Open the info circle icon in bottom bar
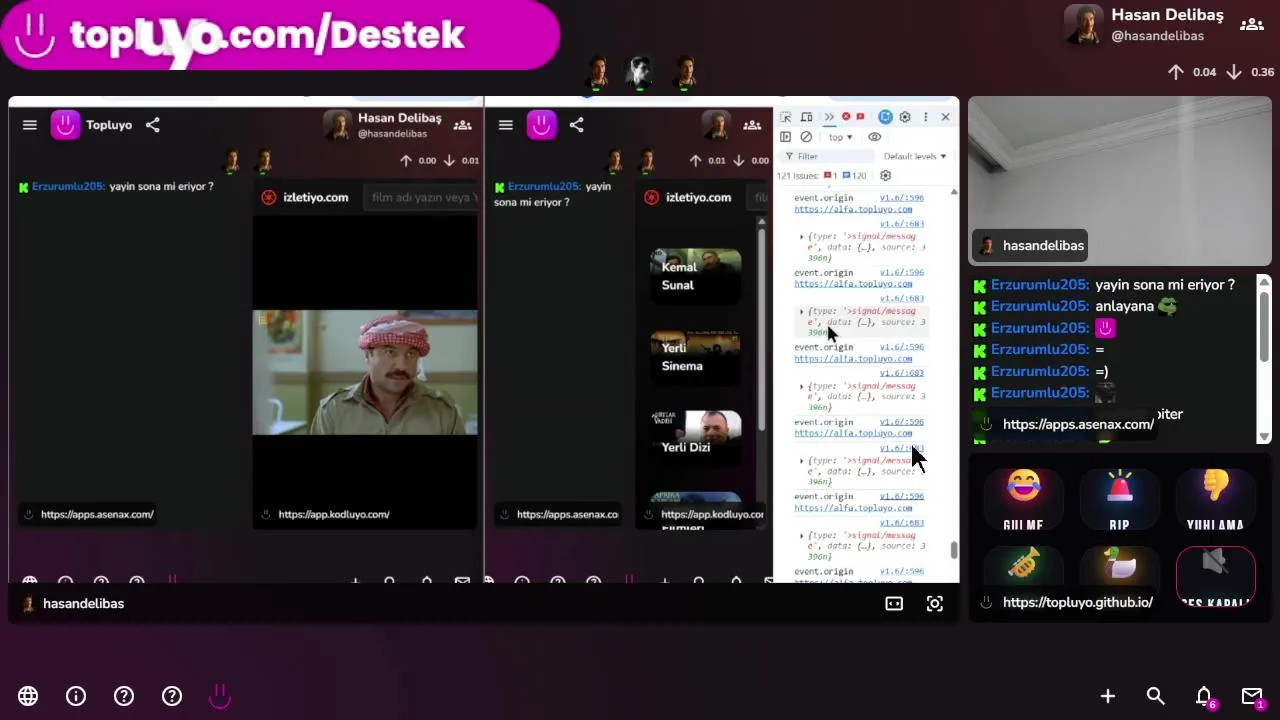This screenshot has height=720, width=1280. [x=76, y=696]
